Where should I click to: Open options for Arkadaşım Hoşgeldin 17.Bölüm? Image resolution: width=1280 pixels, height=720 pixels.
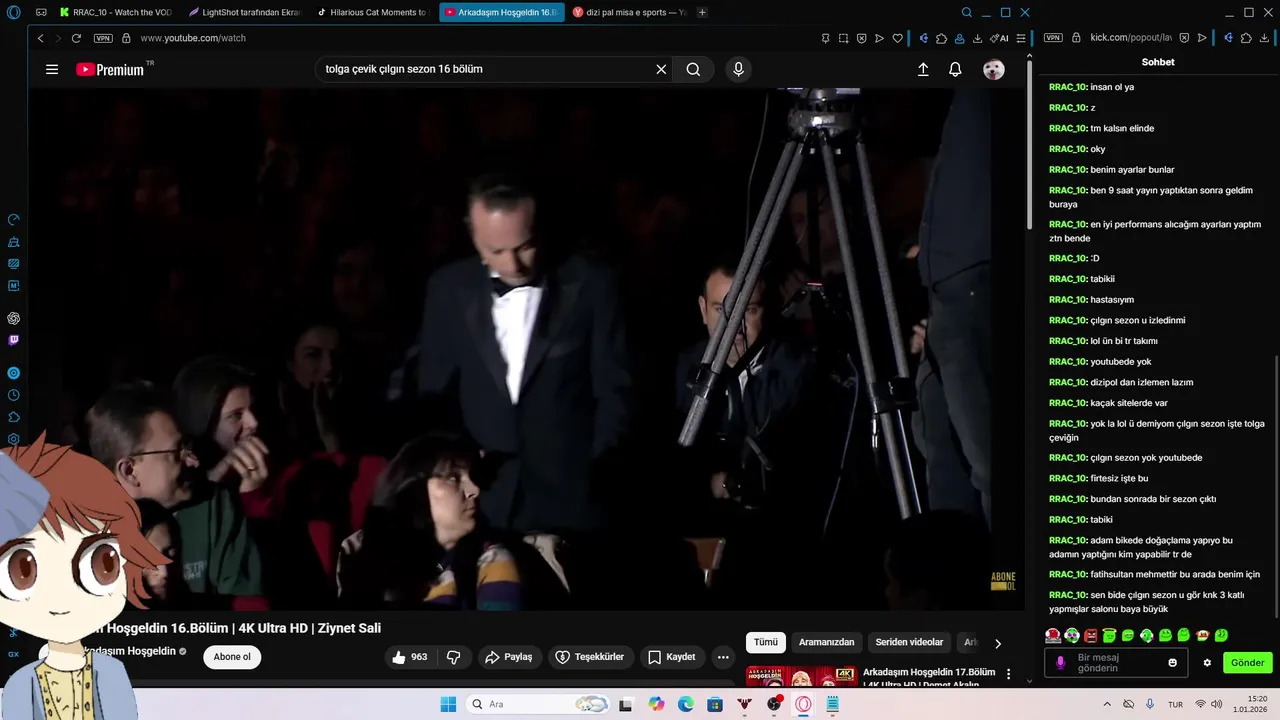1008,675
